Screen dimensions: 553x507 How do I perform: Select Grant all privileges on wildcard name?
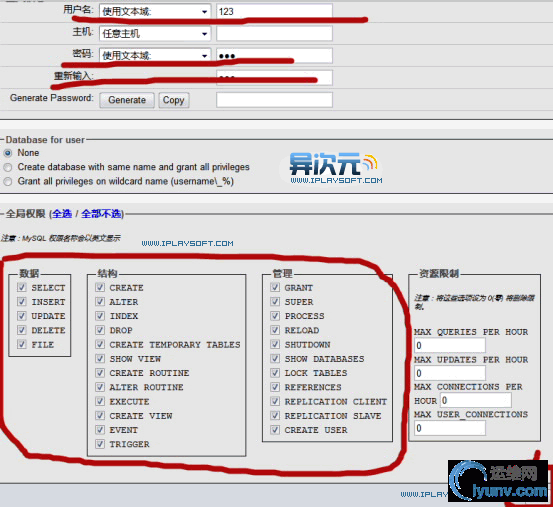8,182
